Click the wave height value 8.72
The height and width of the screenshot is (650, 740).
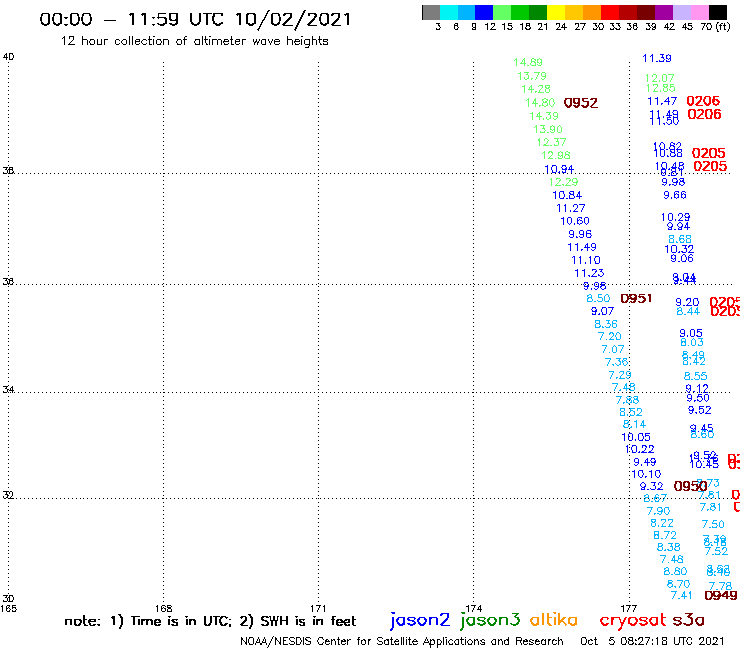[x=665, y=535]
